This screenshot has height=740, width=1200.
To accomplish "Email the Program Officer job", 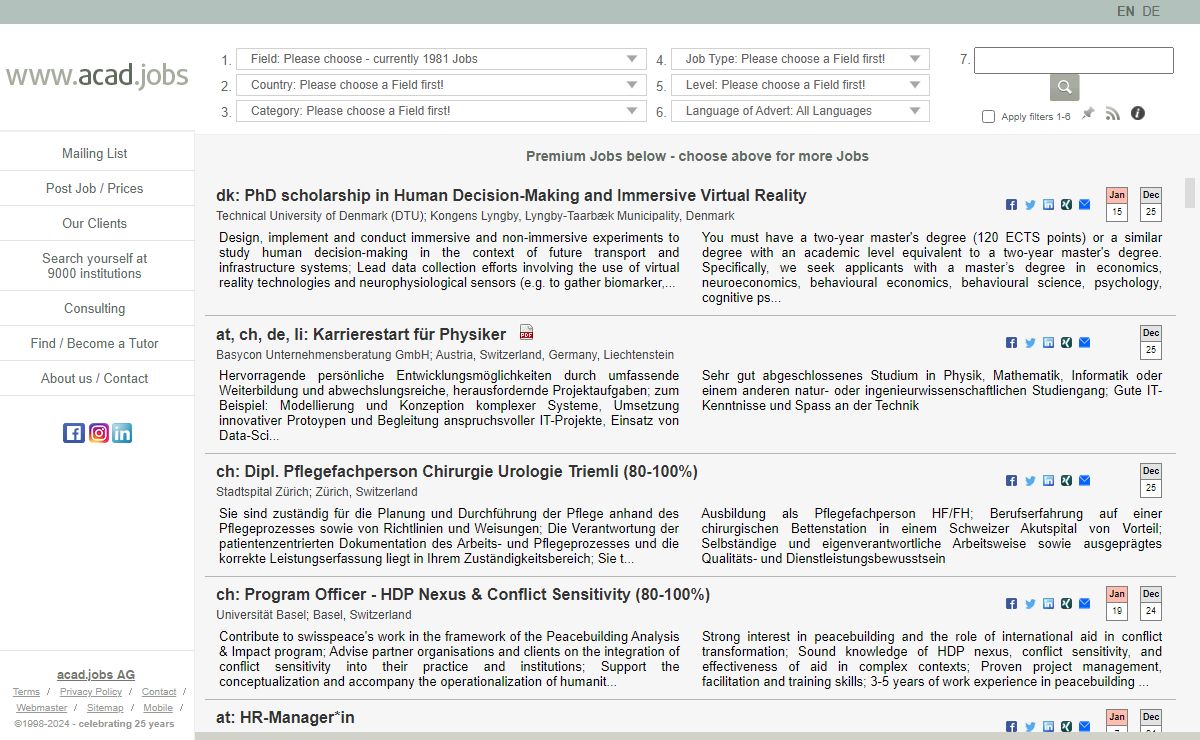I will (x=1084, y=603).
